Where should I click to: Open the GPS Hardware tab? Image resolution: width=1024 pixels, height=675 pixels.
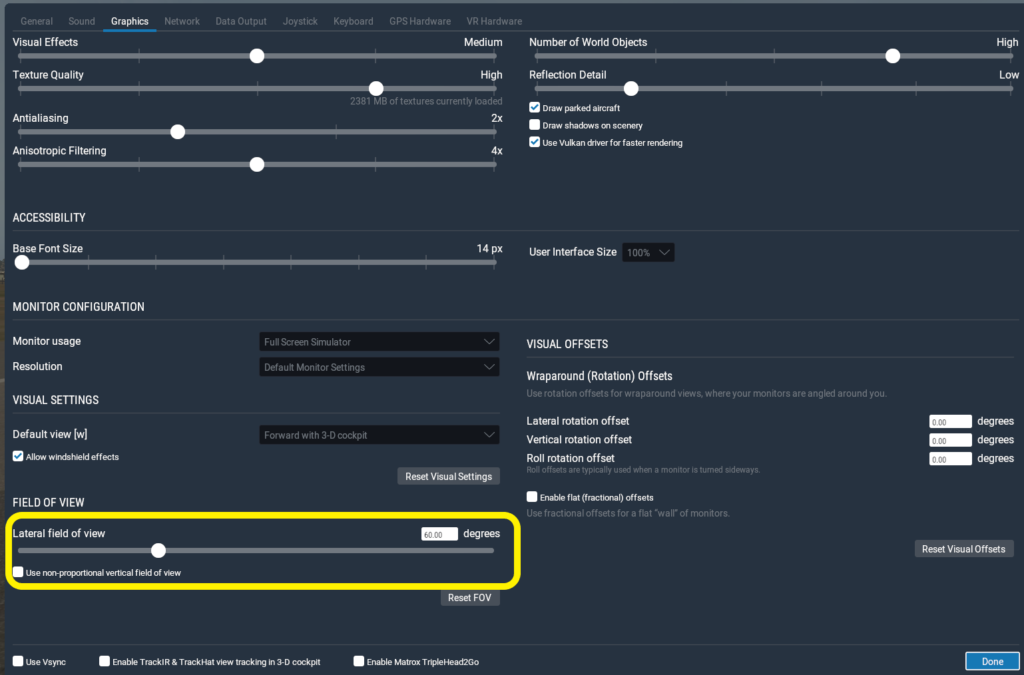coord(420,21)
